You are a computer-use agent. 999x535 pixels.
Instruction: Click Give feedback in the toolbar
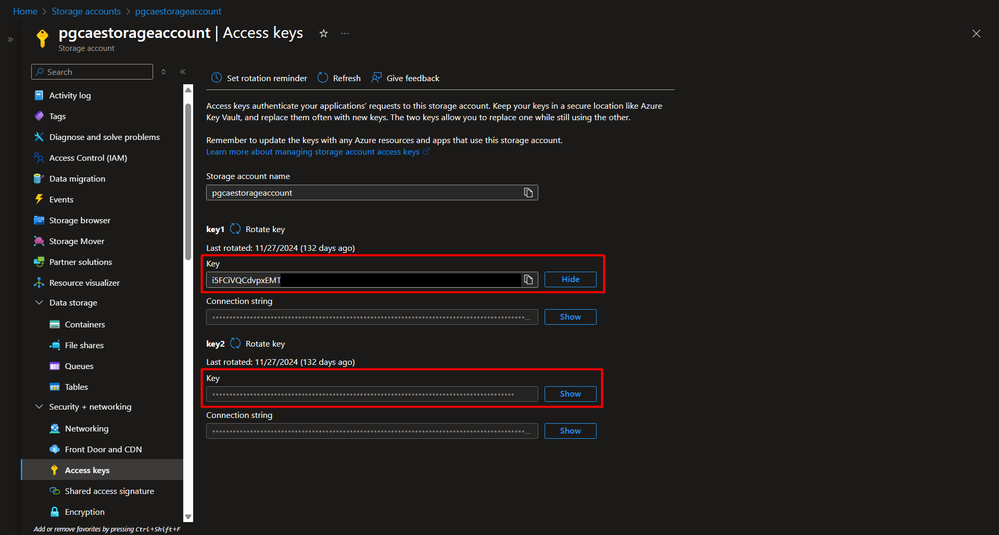[405, 78]
